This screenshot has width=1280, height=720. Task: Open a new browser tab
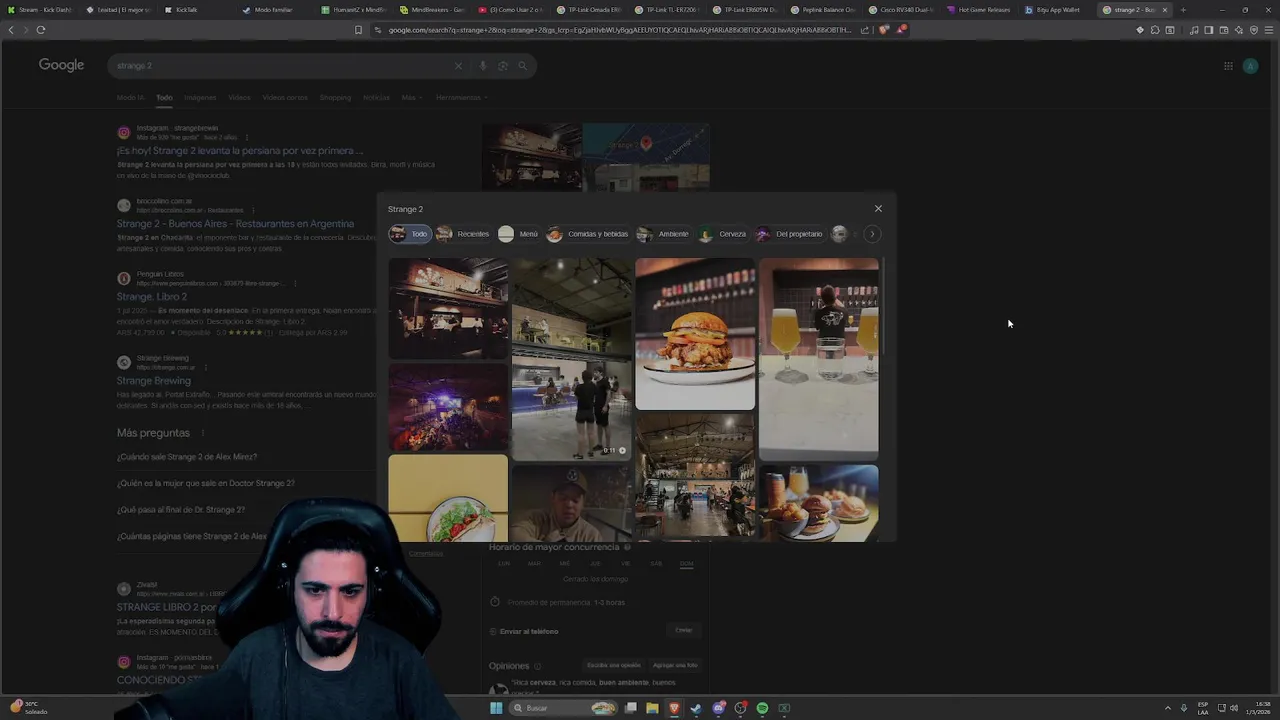pos(1183,10)
